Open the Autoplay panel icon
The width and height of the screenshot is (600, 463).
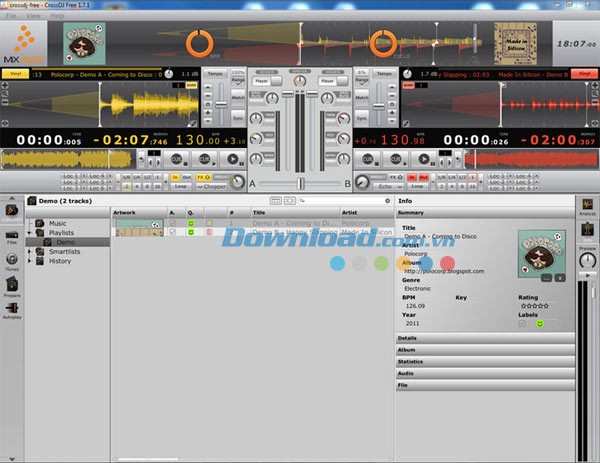[11, 310]
